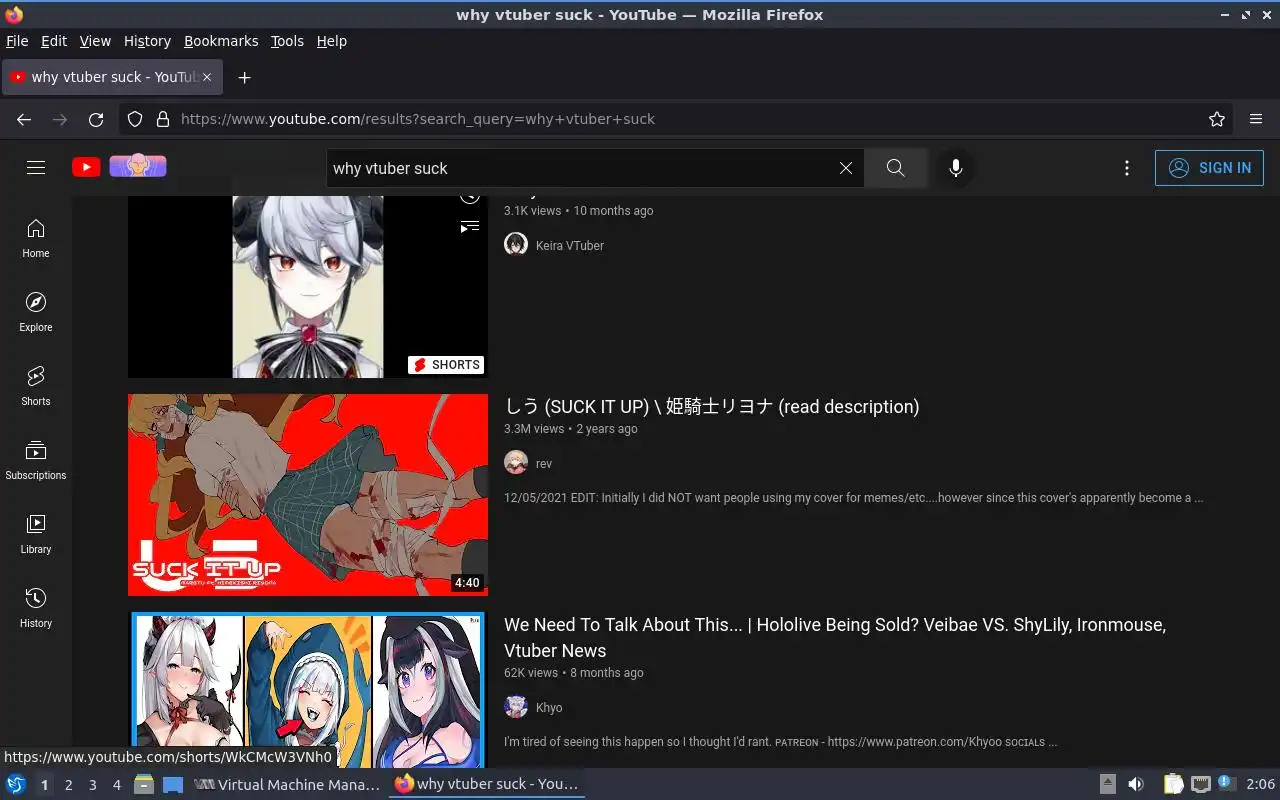Open the network tray icon
The height and width of the screenshot is (800, 1280).
click(x=1201, y=784)
